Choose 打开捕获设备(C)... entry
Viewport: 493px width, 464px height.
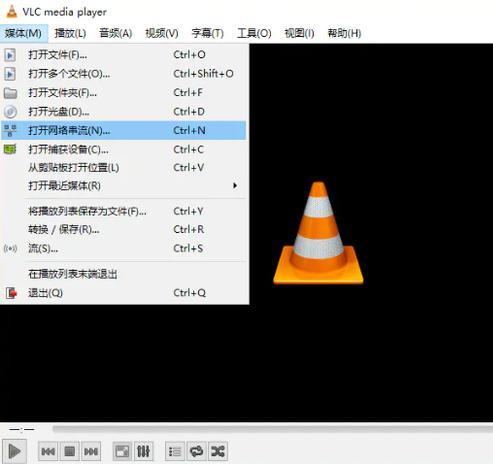click(123, 149)
